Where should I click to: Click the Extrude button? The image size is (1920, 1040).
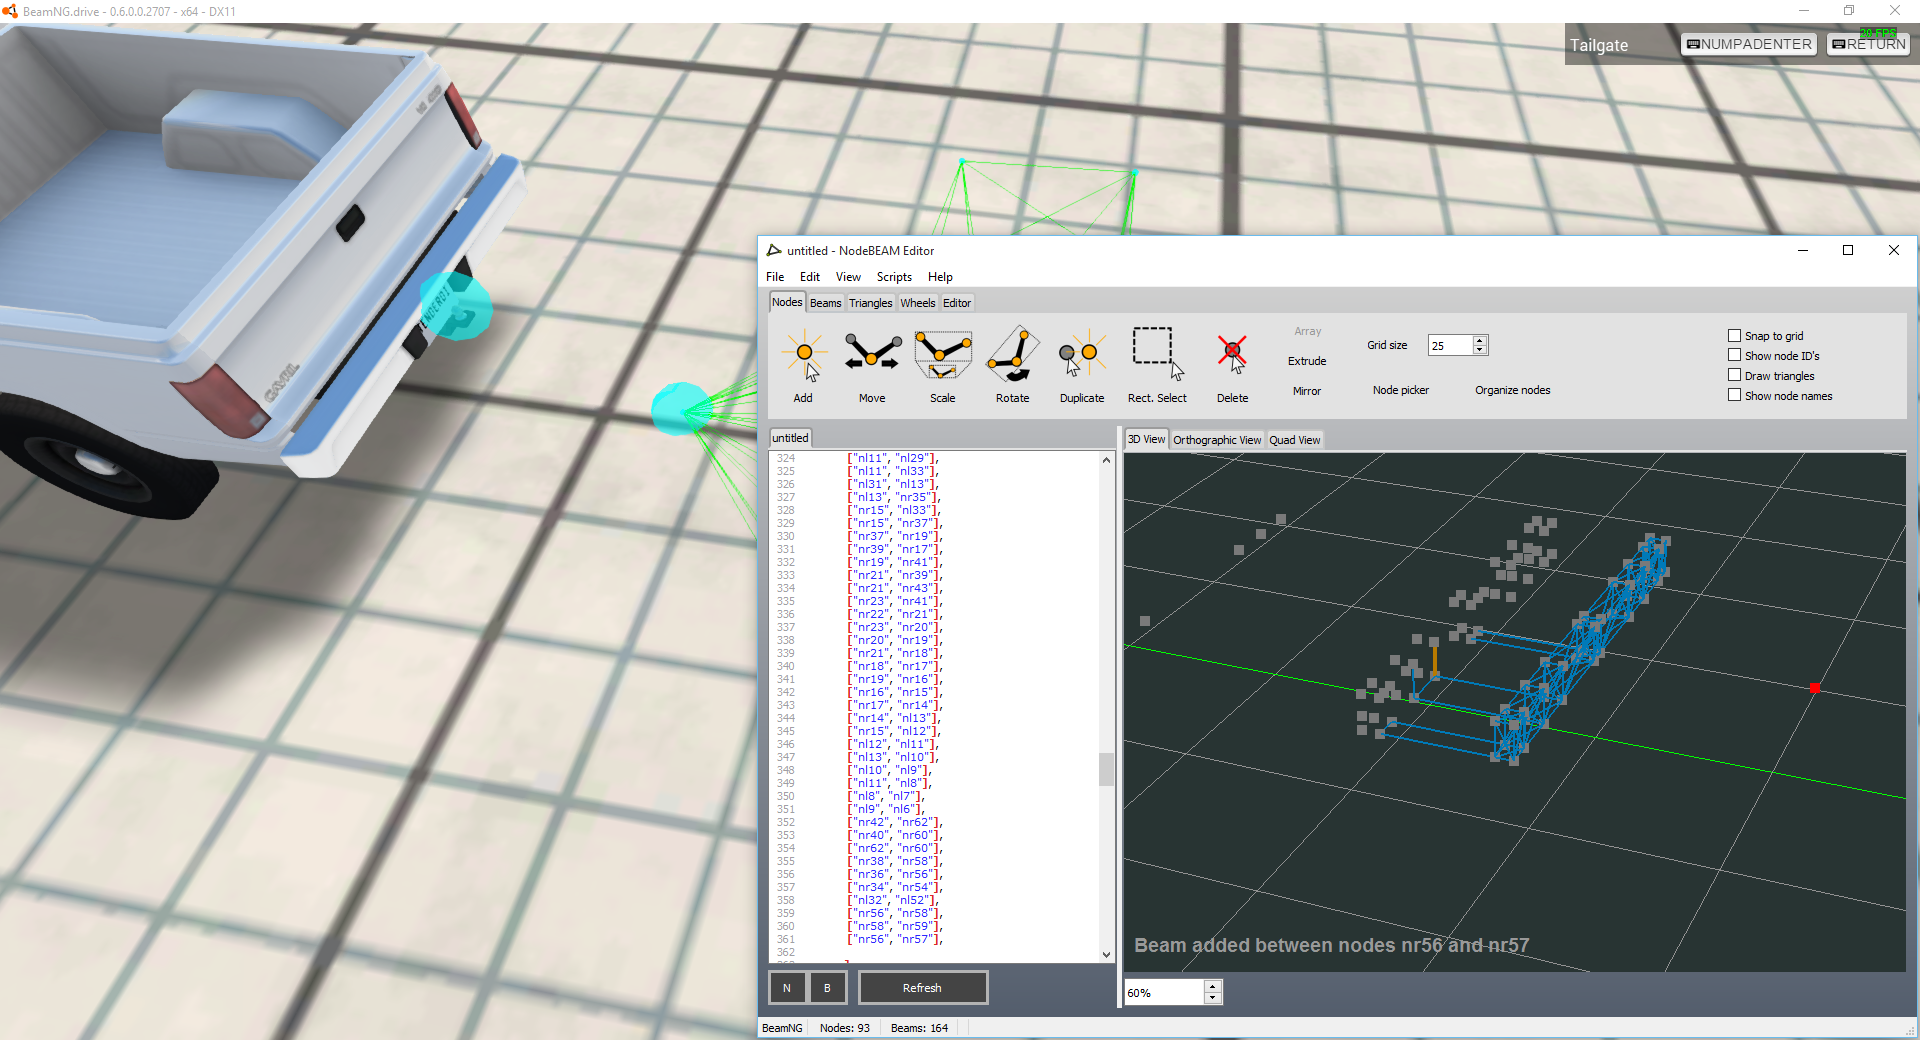(x=1307, y=361)
